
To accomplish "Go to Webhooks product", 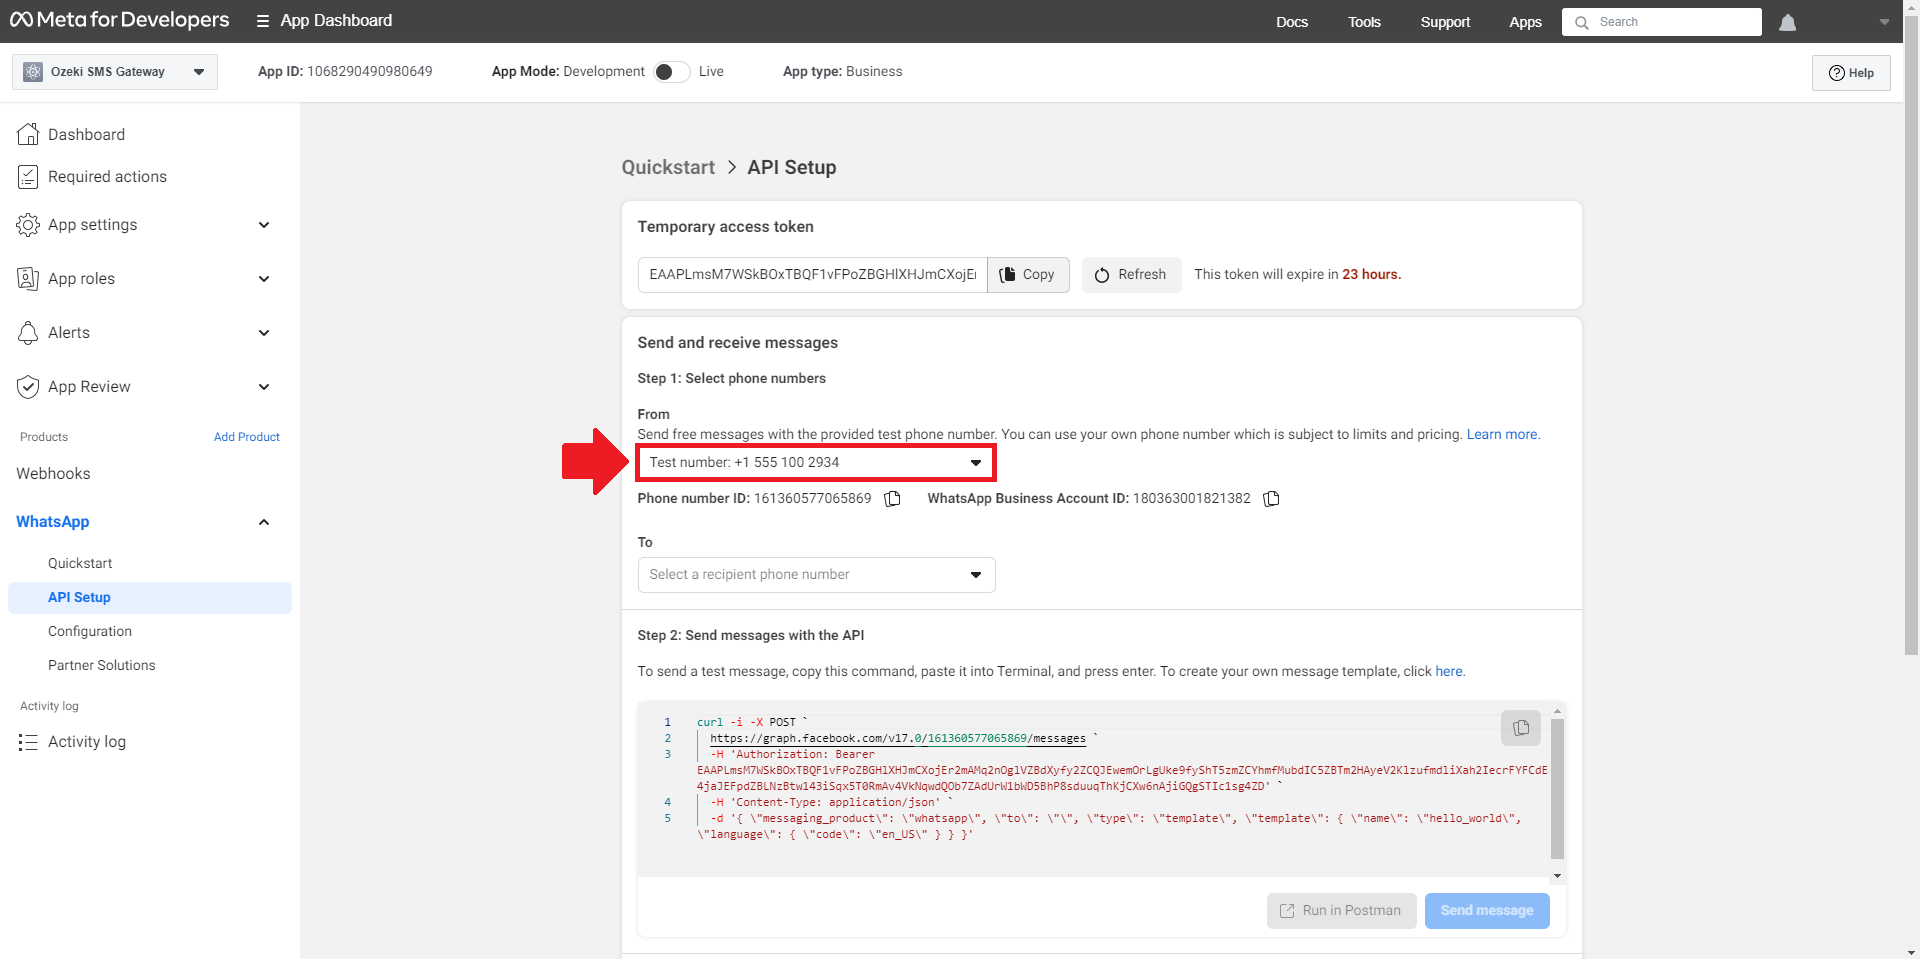I will (53, 474).
